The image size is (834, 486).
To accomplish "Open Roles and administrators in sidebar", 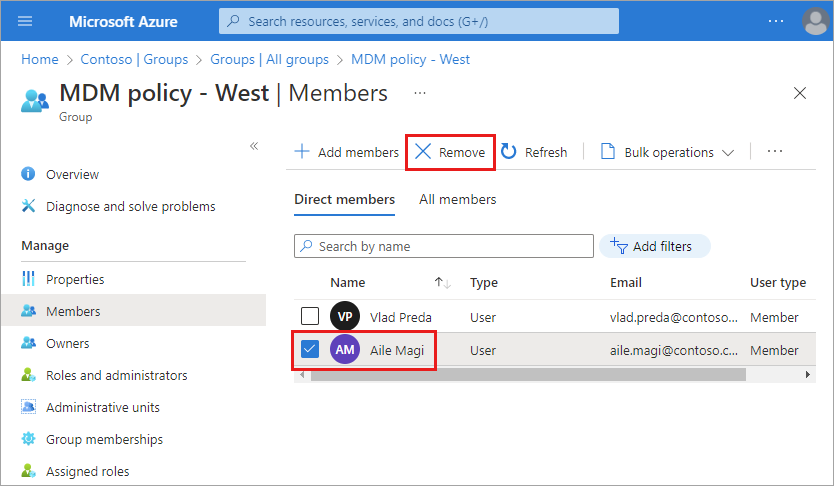I will [x=116, y=375].
